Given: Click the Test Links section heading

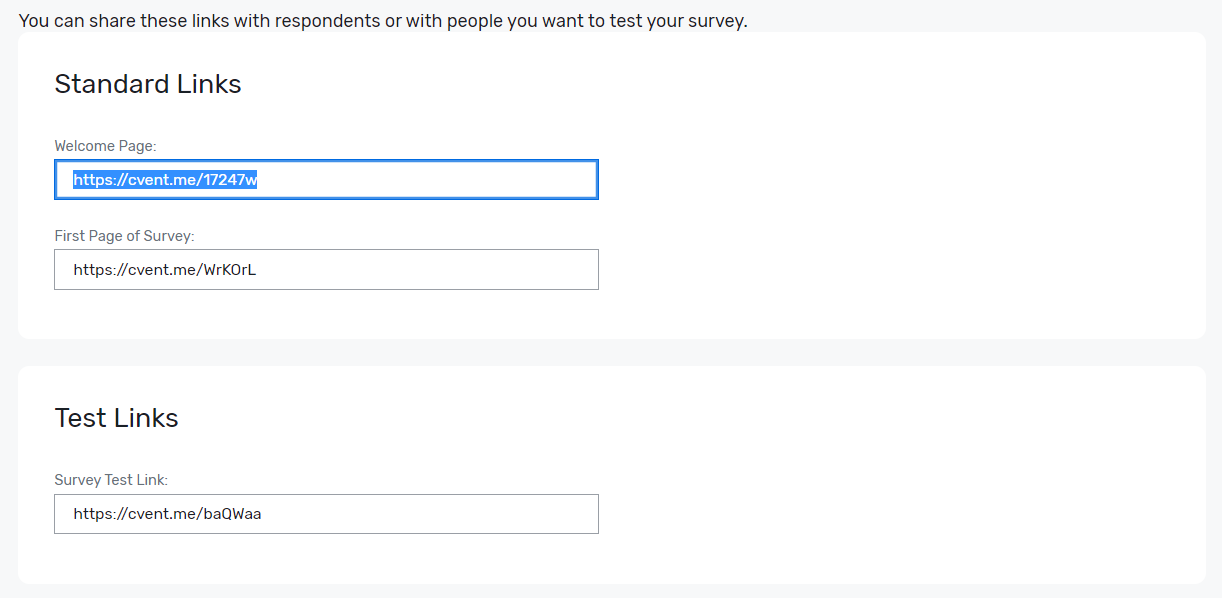Looking at the screenshot, I should coord(116,418).
